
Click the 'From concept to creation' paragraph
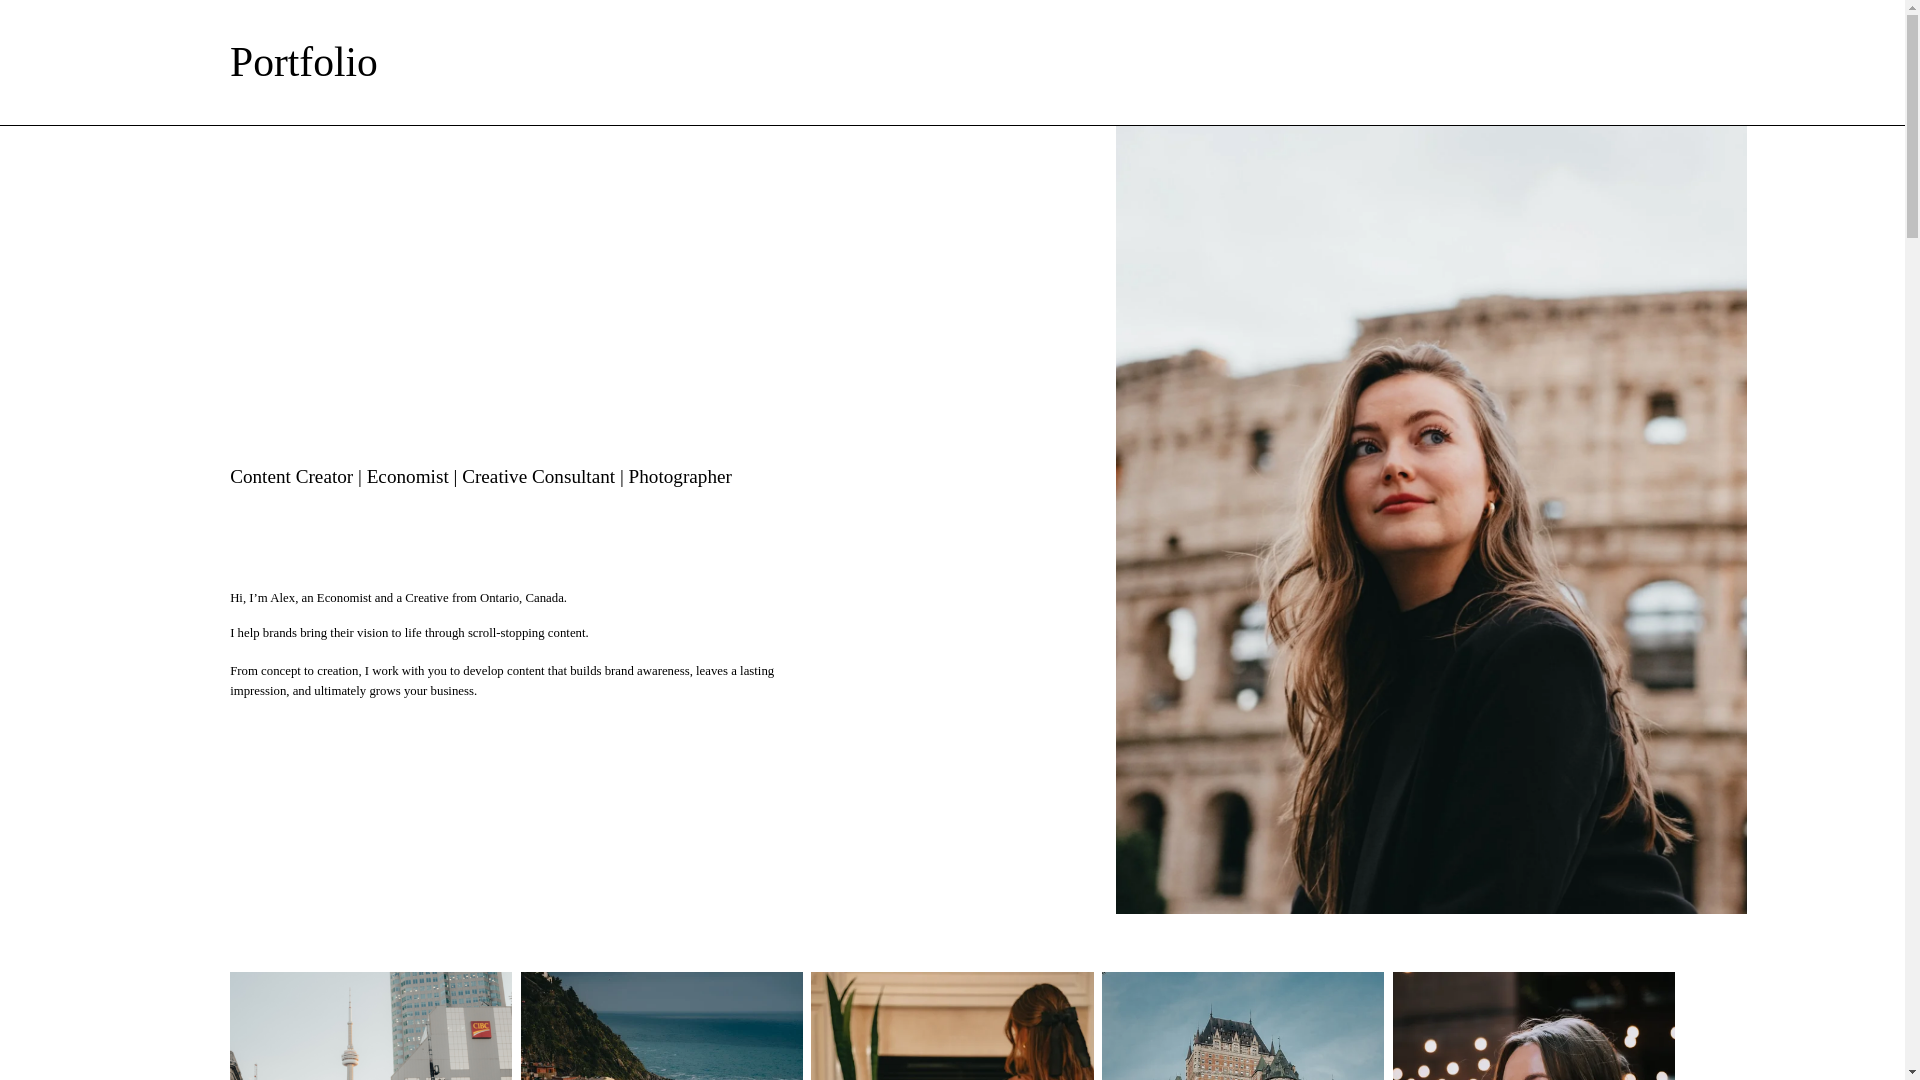(x=502, y=681)
